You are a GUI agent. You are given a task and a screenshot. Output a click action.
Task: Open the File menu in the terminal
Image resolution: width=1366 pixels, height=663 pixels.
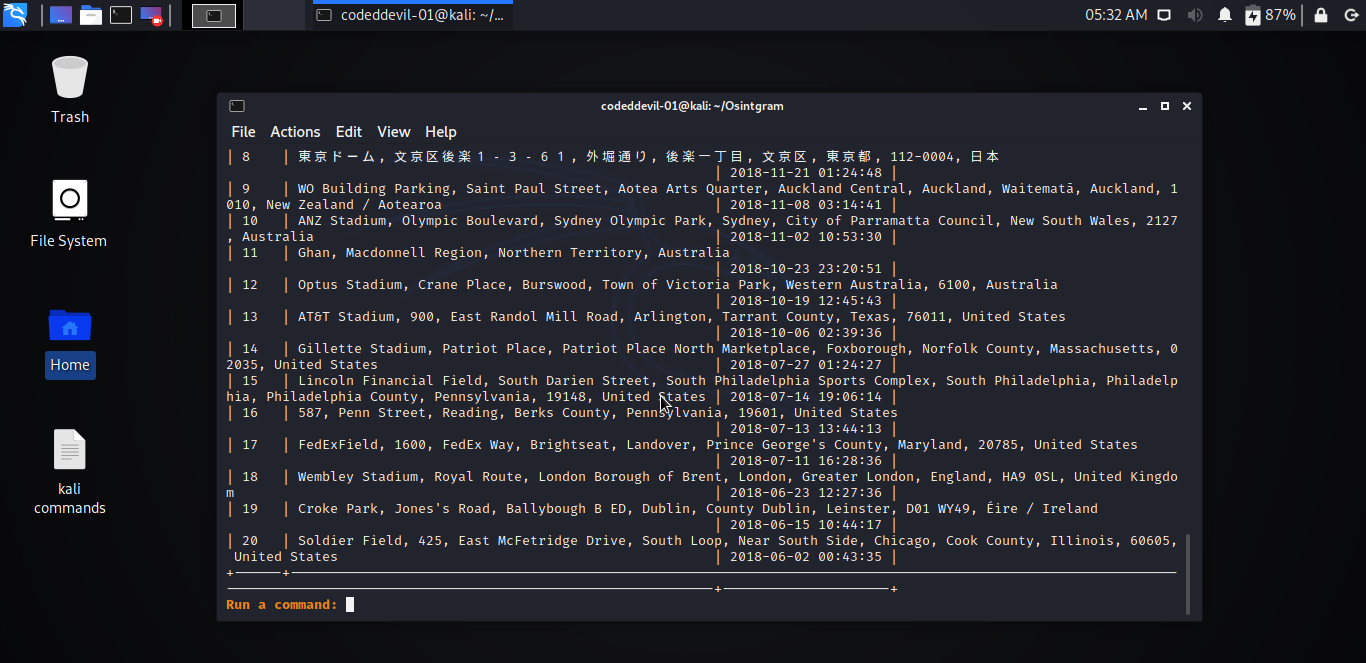[243, 132]
